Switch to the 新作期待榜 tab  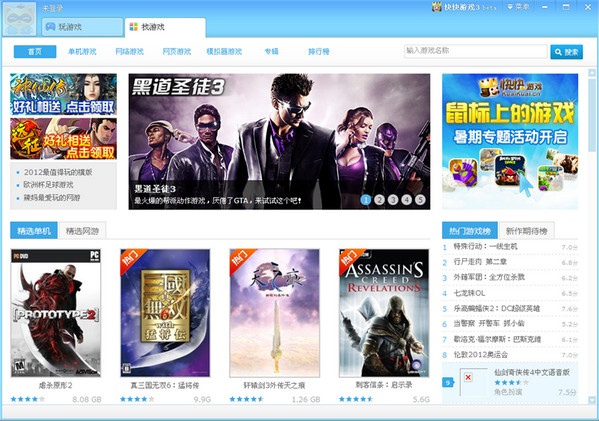point(526,231)
